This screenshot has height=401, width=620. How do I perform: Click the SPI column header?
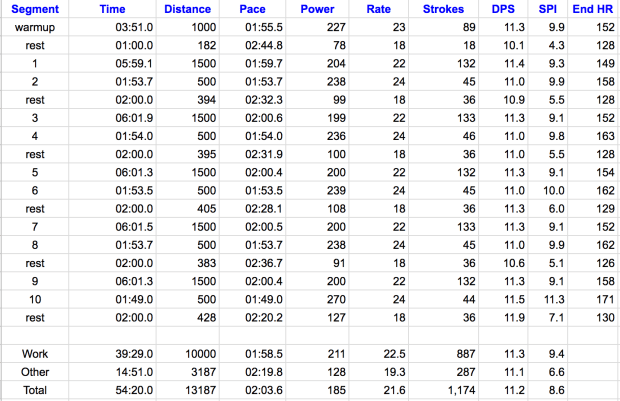click(x=547, y=11)
